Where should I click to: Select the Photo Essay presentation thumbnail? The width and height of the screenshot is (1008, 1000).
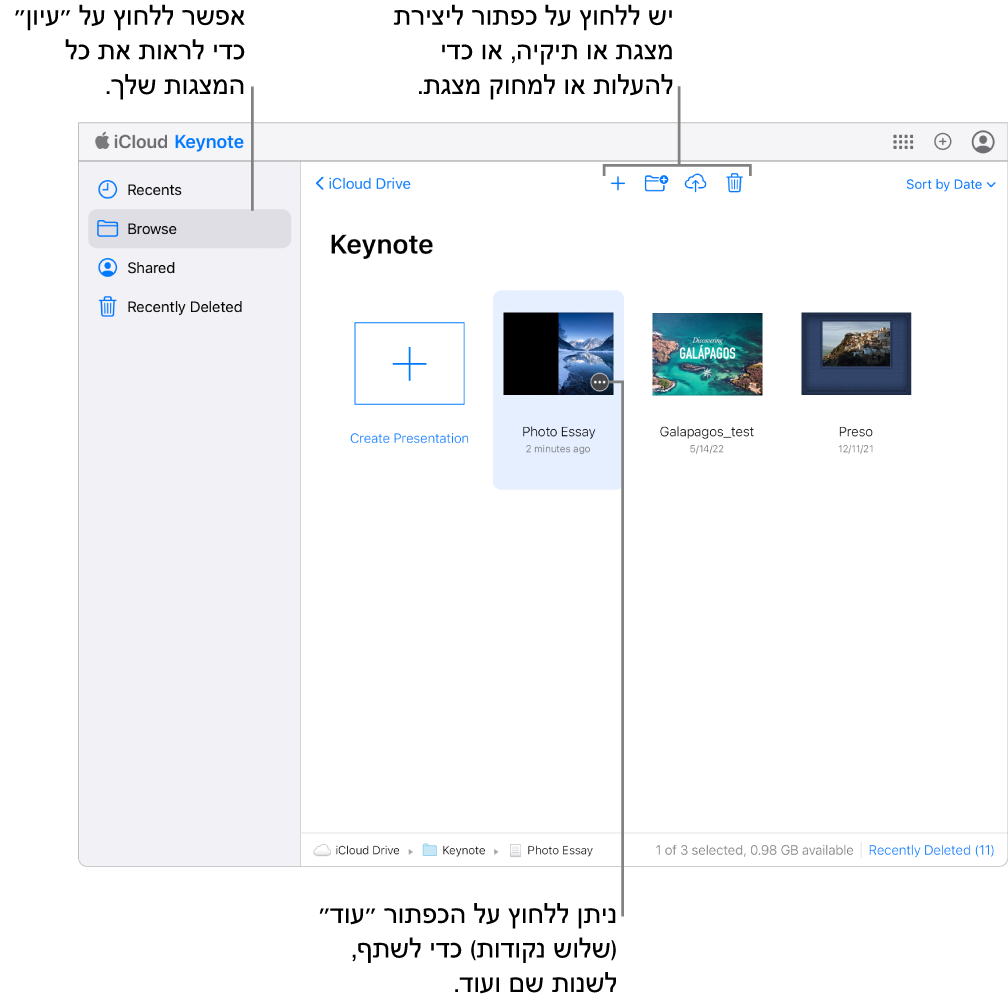pyautogui.click(x=558, y=353)
